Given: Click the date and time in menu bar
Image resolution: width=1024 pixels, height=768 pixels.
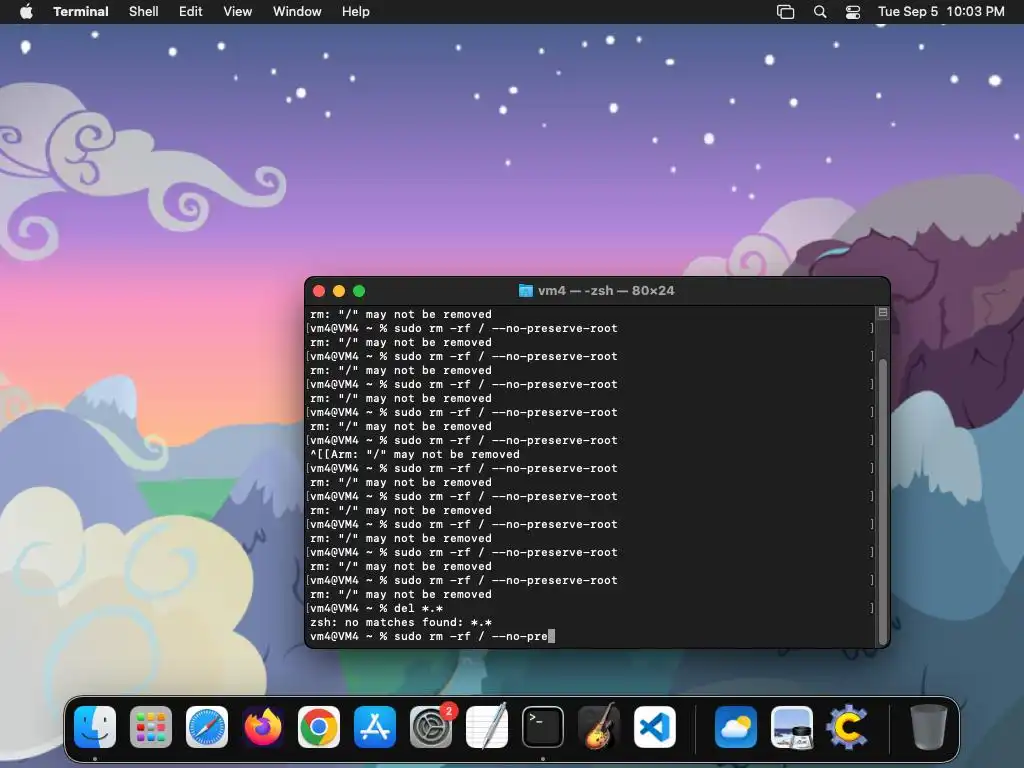Looking at the screenshot, I should tap(941, 12).
